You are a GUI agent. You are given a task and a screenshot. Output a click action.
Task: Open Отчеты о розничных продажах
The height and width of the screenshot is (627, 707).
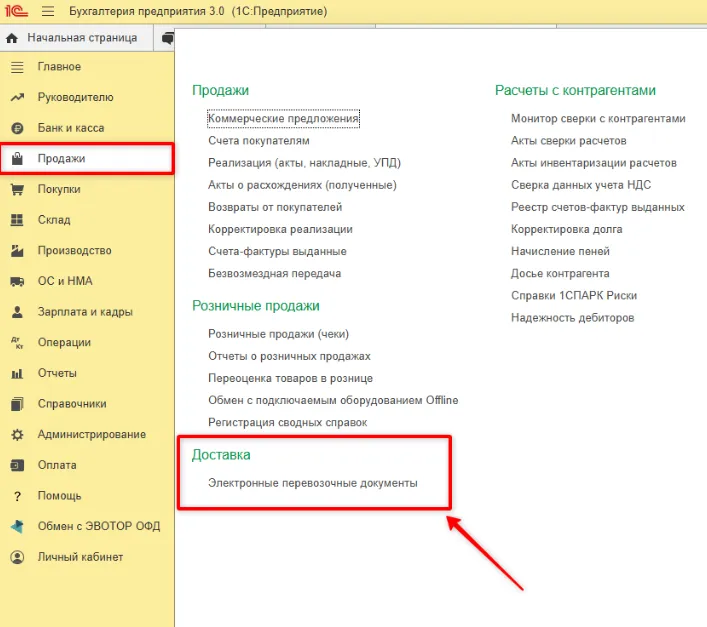coord(289,356)
